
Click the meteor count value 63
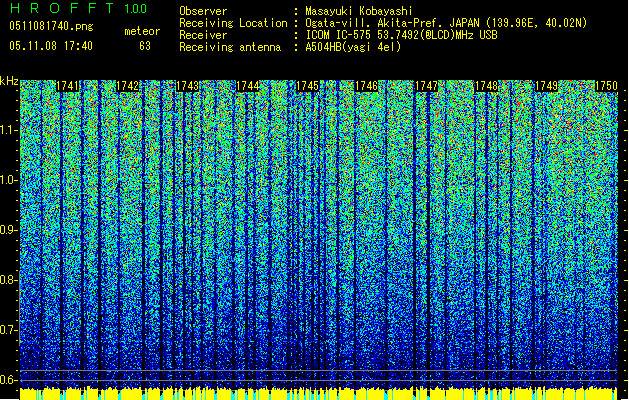tap(145, 46)
